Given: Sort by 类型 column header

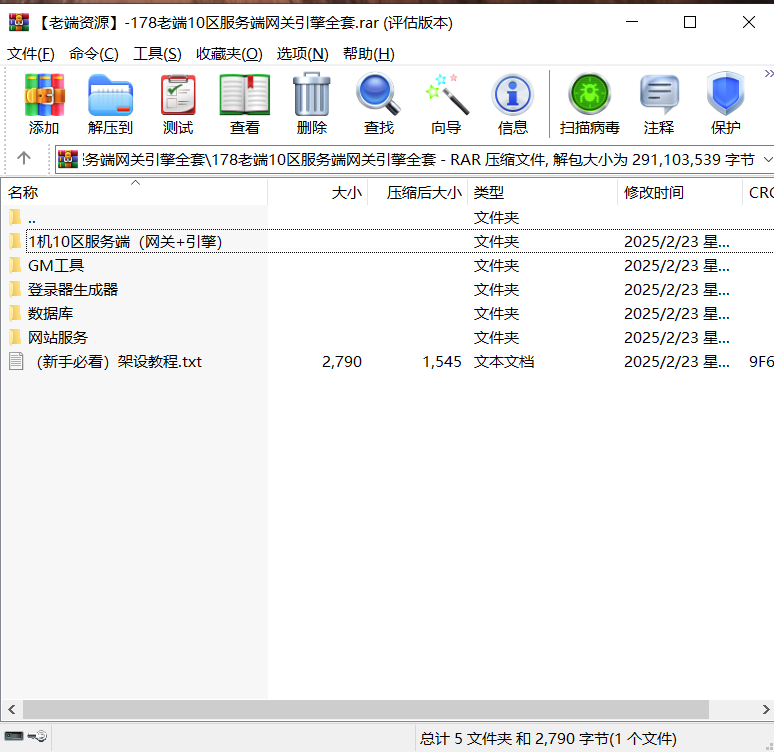Looking at the screenshot, I should pos(542,192).
